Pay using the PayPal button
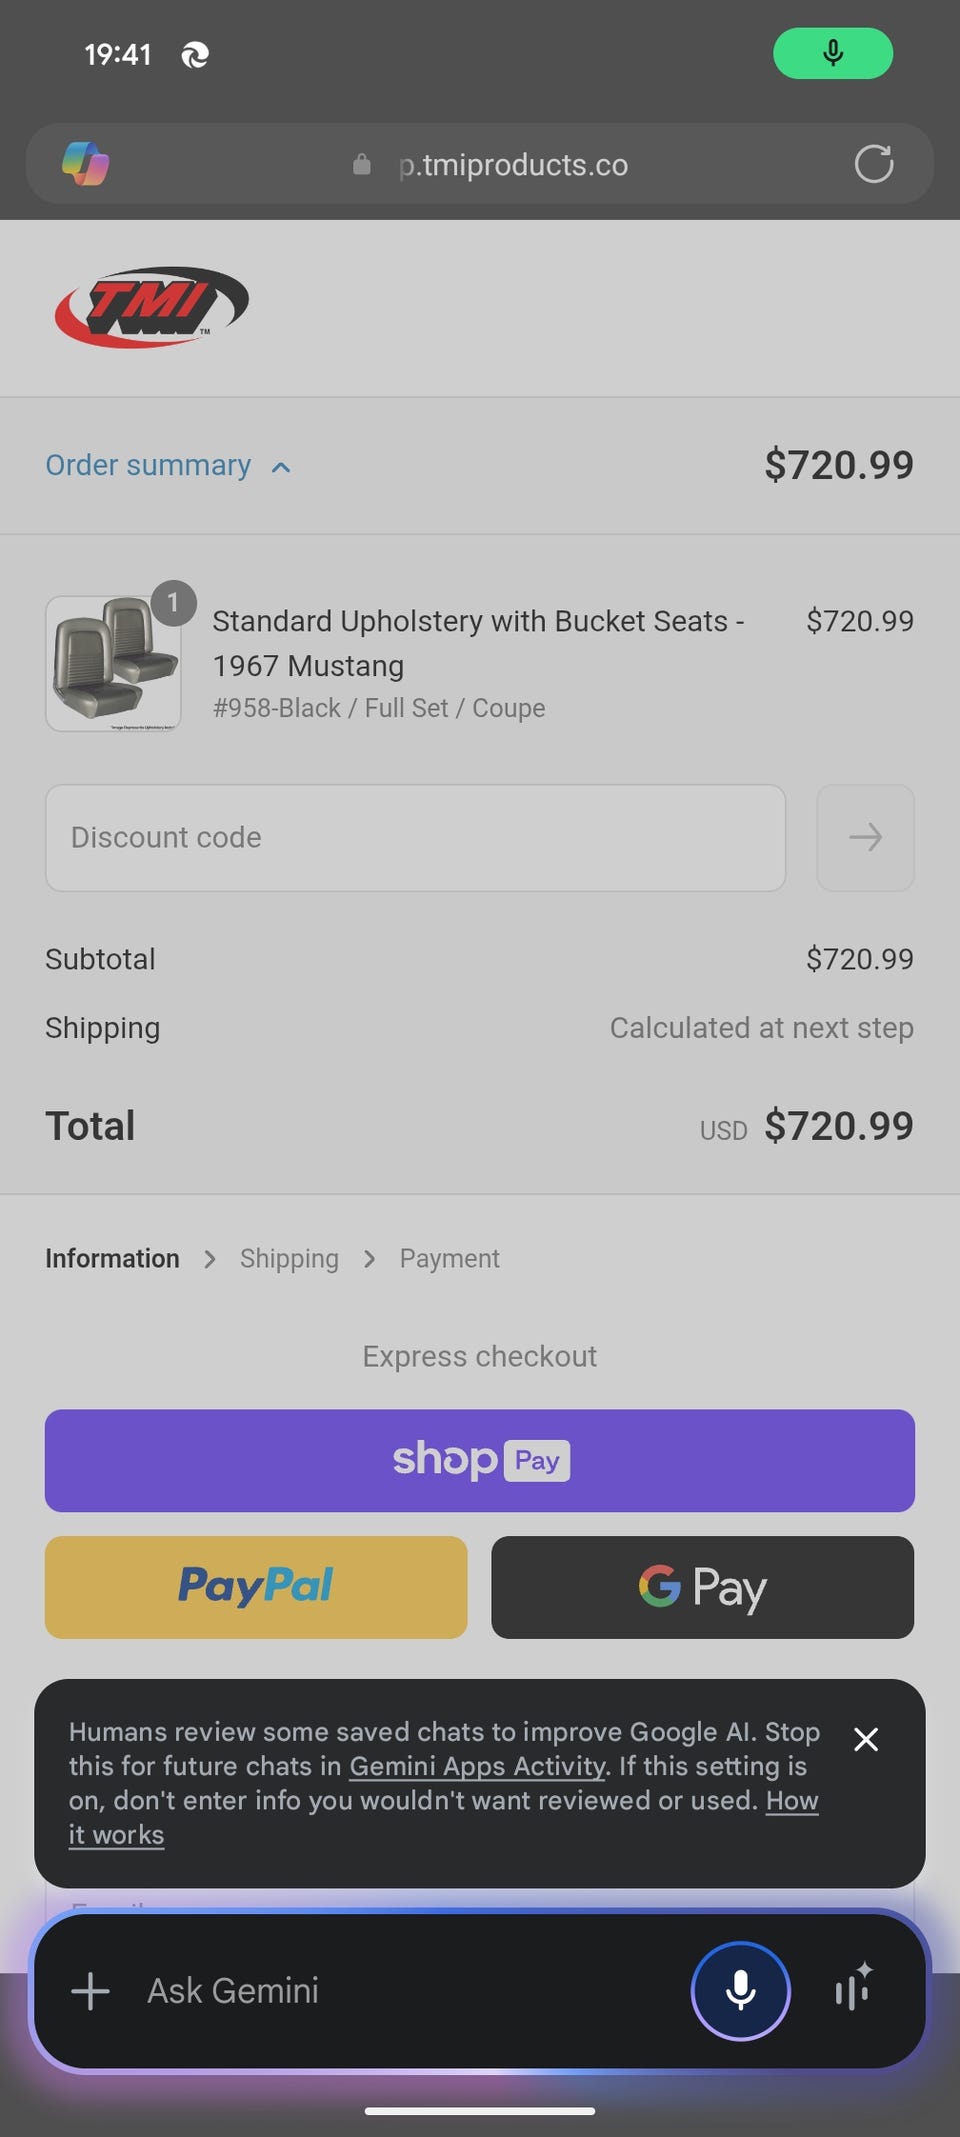This screenshot has height=2137, width=960. click(256, 1587)
